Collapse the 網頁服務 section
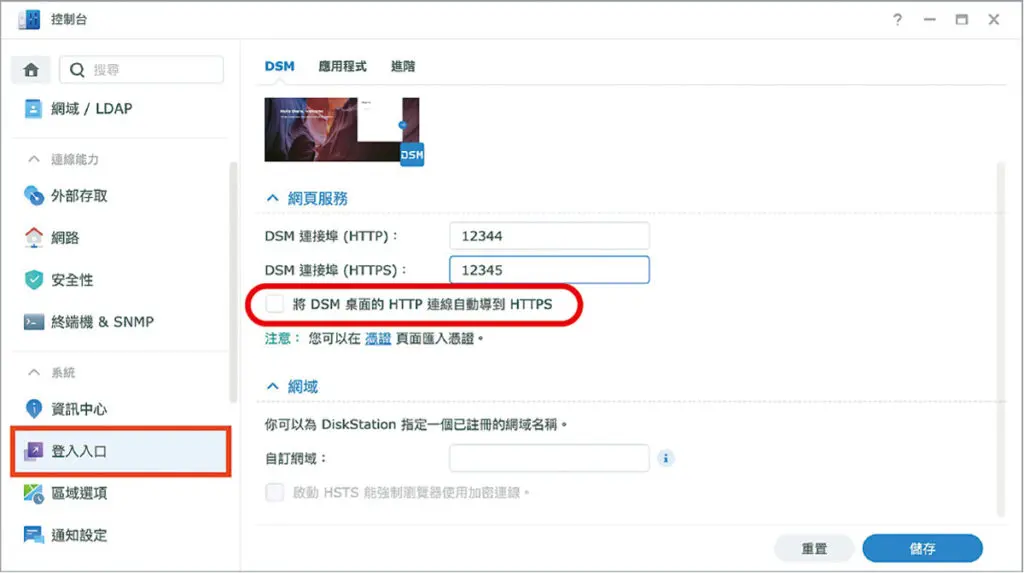Viewport: 1024px width, 573px height. click(272, 198)
